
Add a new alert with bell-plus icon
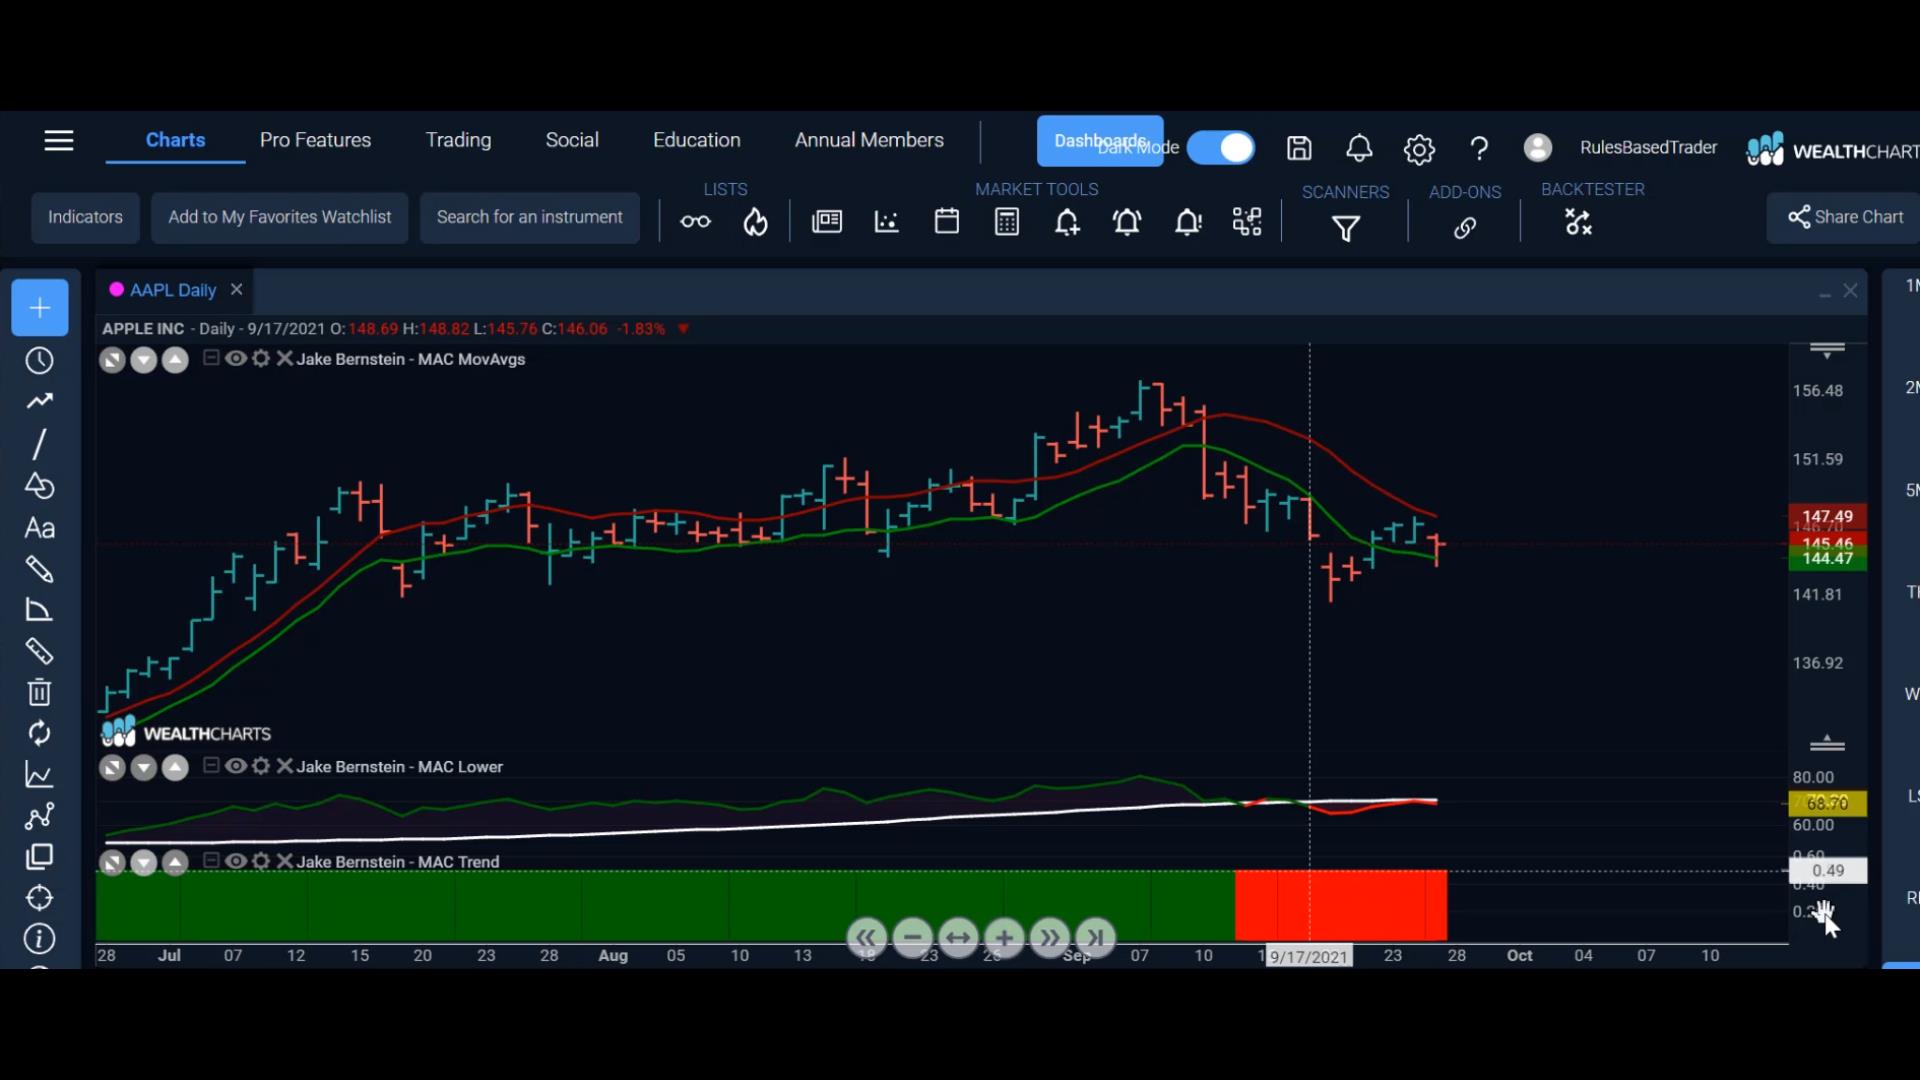point(1067,221)
